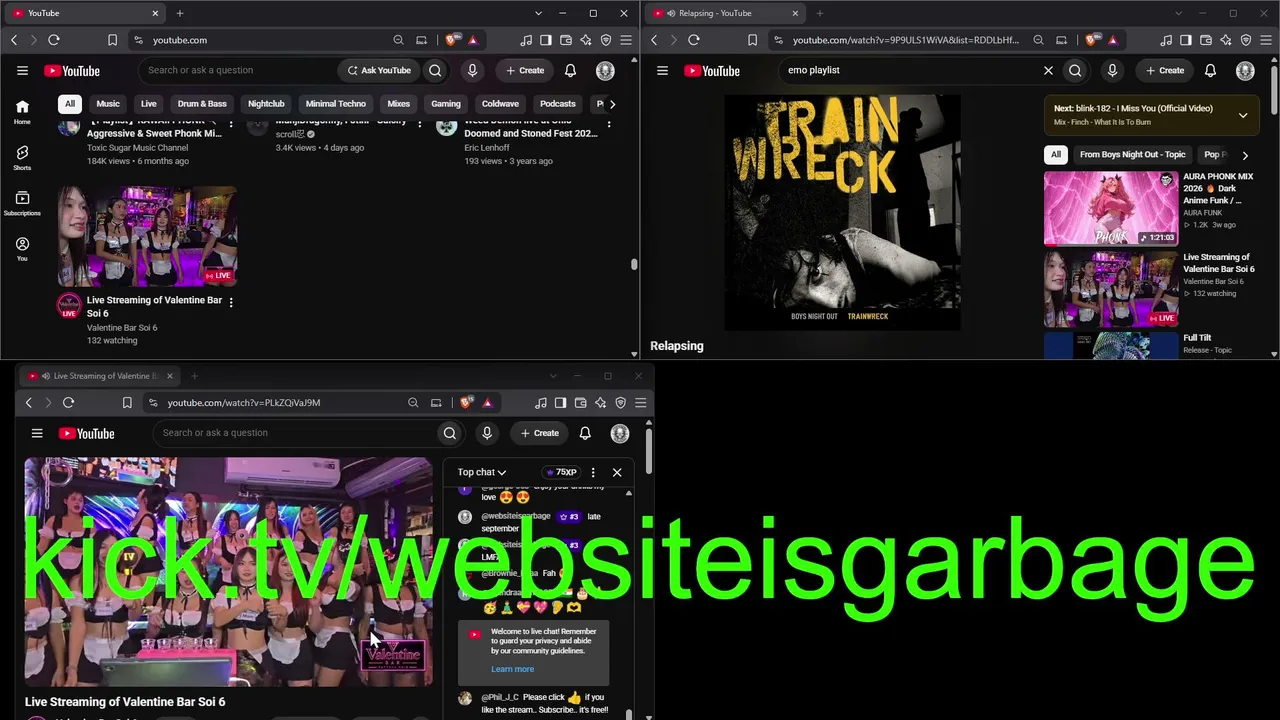The width and height of the screenshot is (1280, 720).
Task: Open the new tab button in the Live Streaming window
Action: coord(194,376)
